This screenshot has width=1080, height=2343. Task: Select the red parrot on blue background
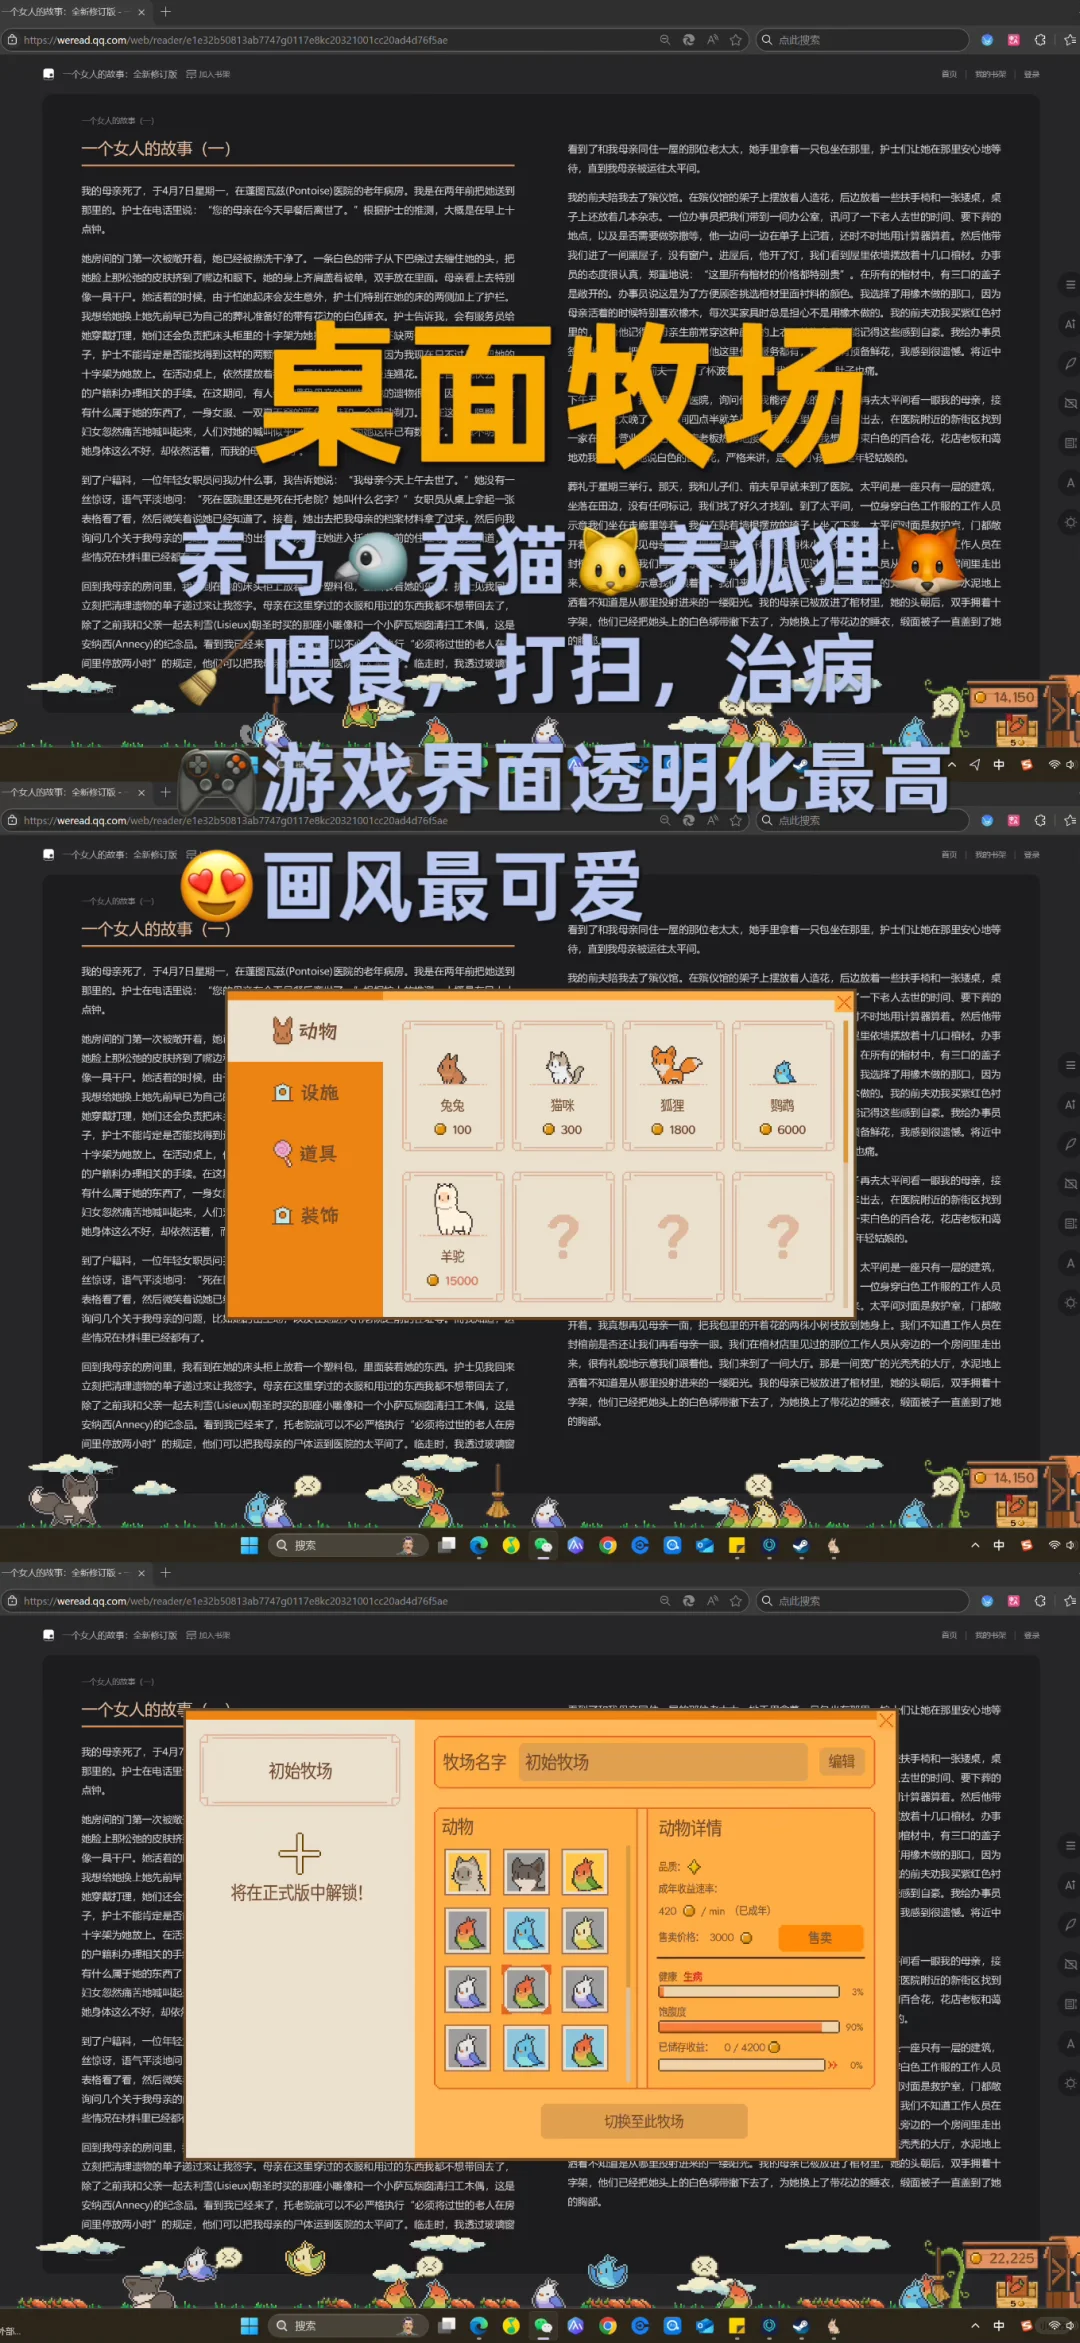click(x=585, y=2048)
